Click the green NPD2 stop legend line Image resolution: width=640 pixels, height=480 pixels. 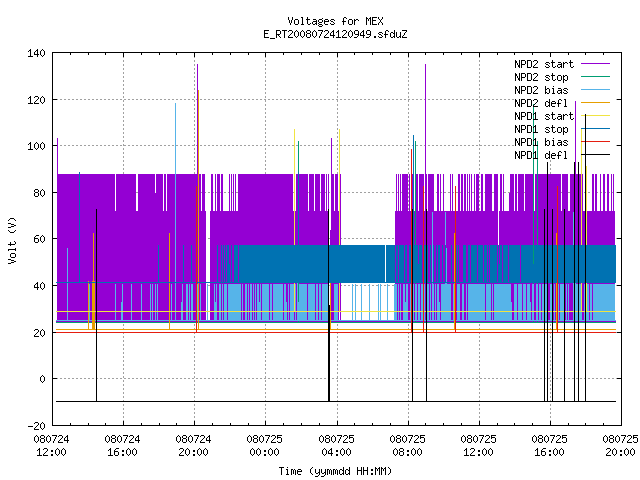pyautogui.click(x=595, y=77)
